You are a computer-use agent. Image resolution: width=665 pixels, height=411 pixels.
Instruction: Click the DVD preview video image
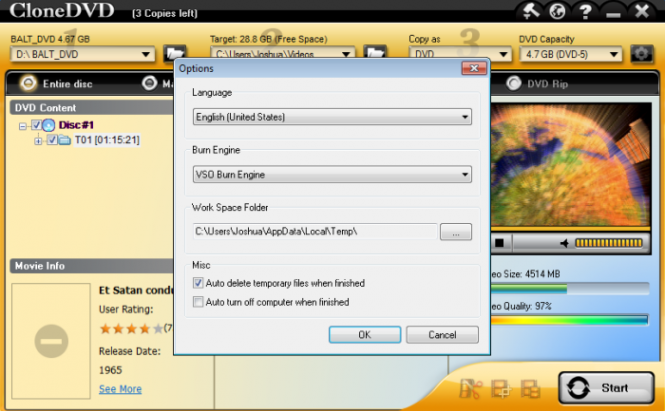571,165
